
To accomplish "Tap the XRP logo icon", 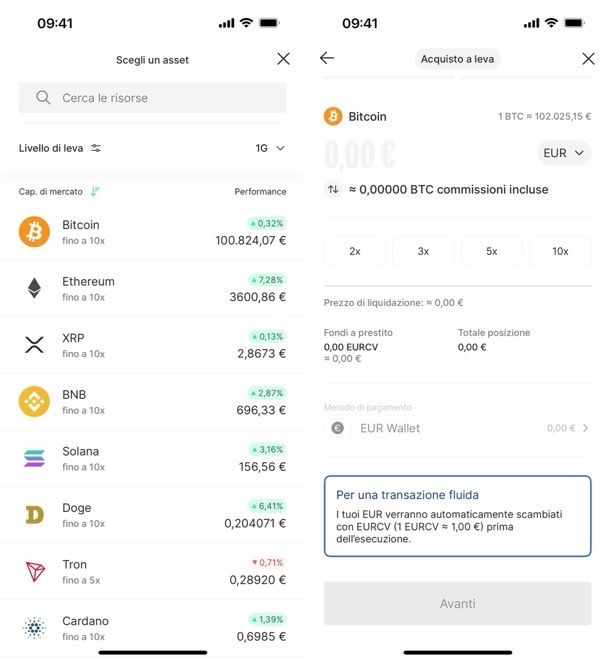I will (x=34, y=345).
